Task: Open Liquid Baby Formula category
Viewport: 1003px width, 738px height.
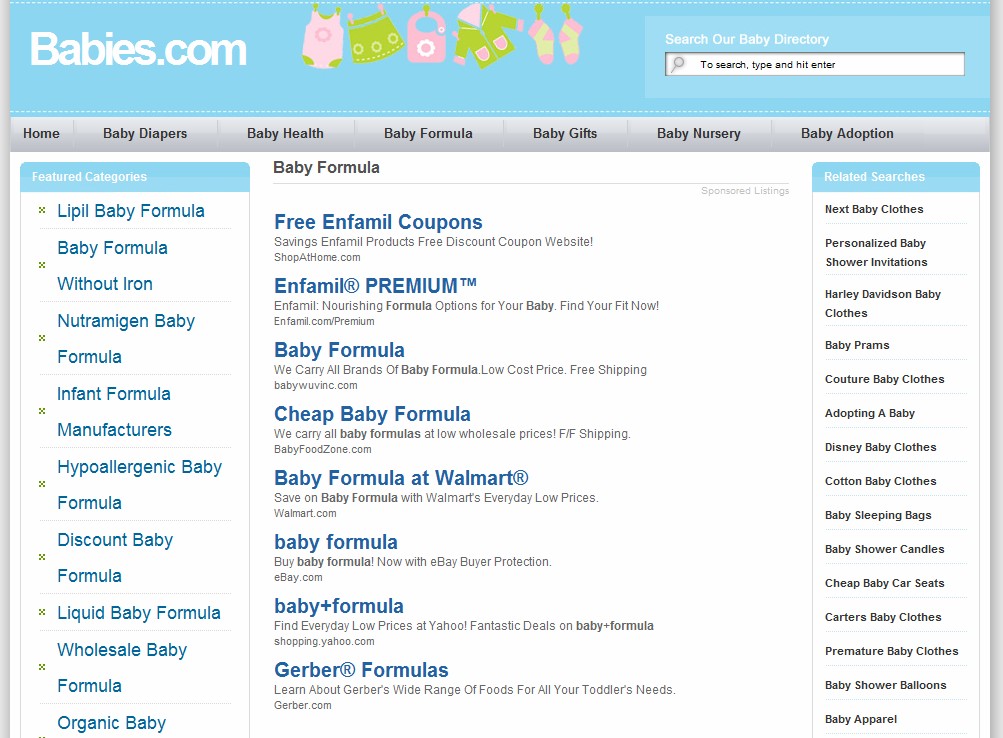Action: coord(139,613)
